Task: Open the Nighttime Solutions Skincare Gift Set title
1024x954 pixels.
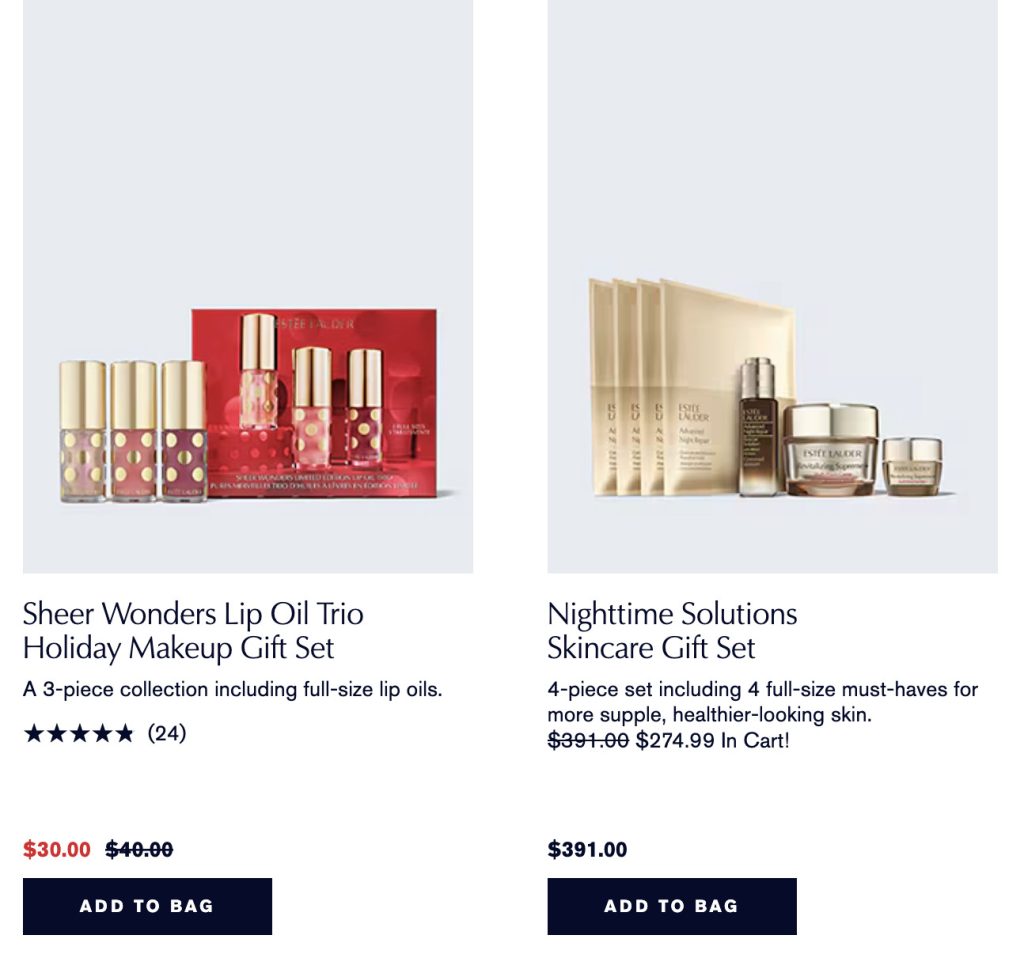Action: [x=672, y=630]
